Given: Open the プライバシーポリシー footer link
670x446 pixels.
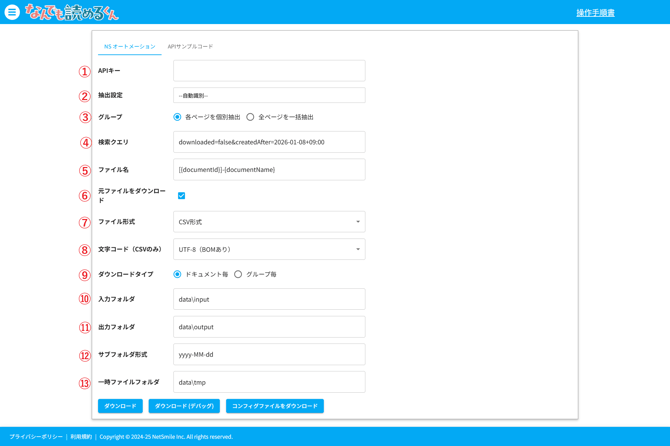Looking at the screenshot, I should 36,437.
